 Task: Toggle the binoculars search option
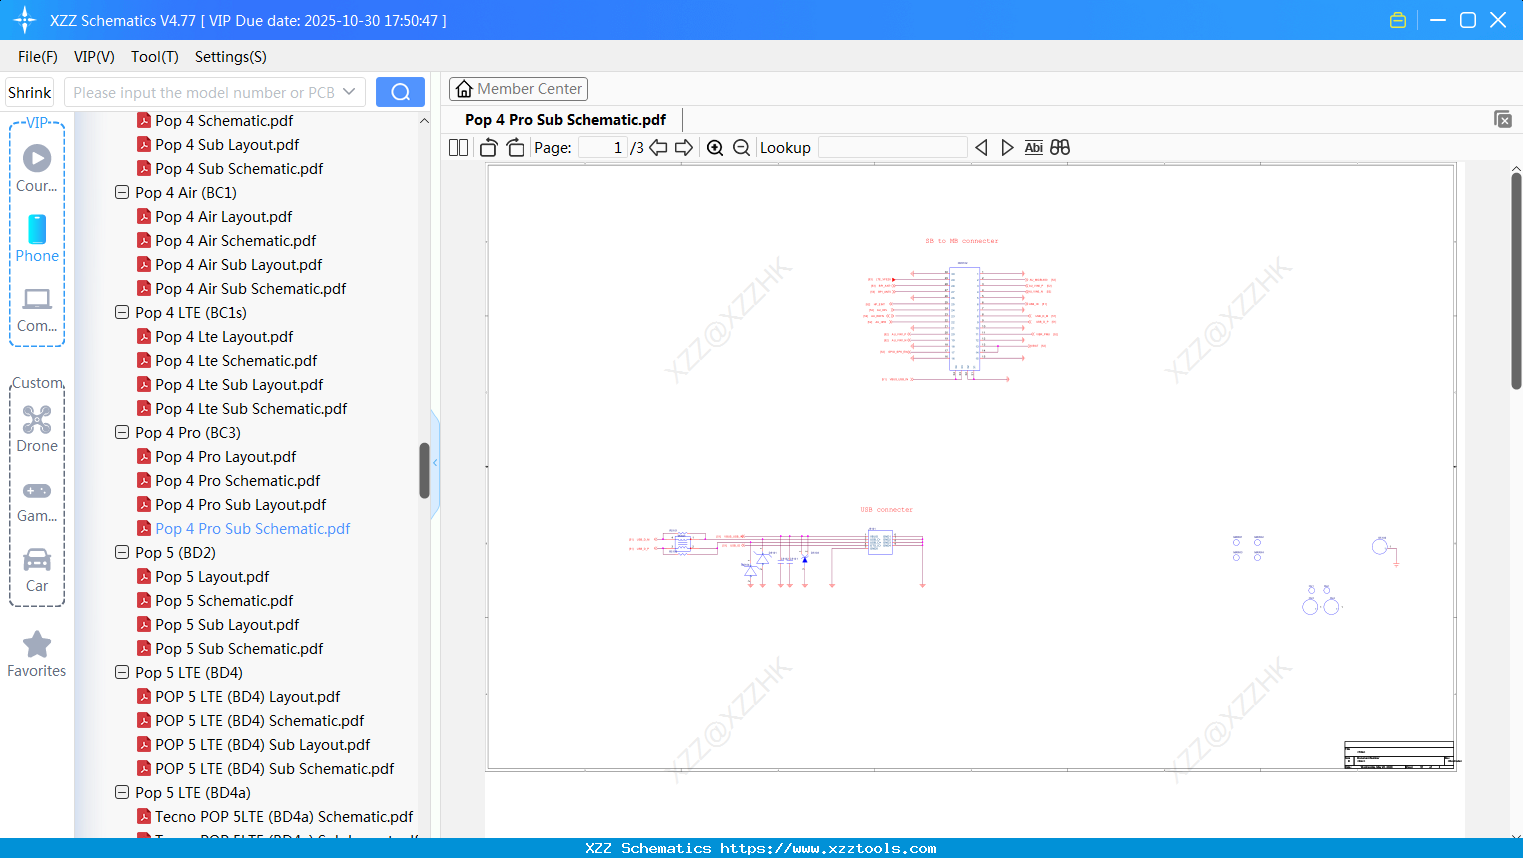pos(1059,147)
